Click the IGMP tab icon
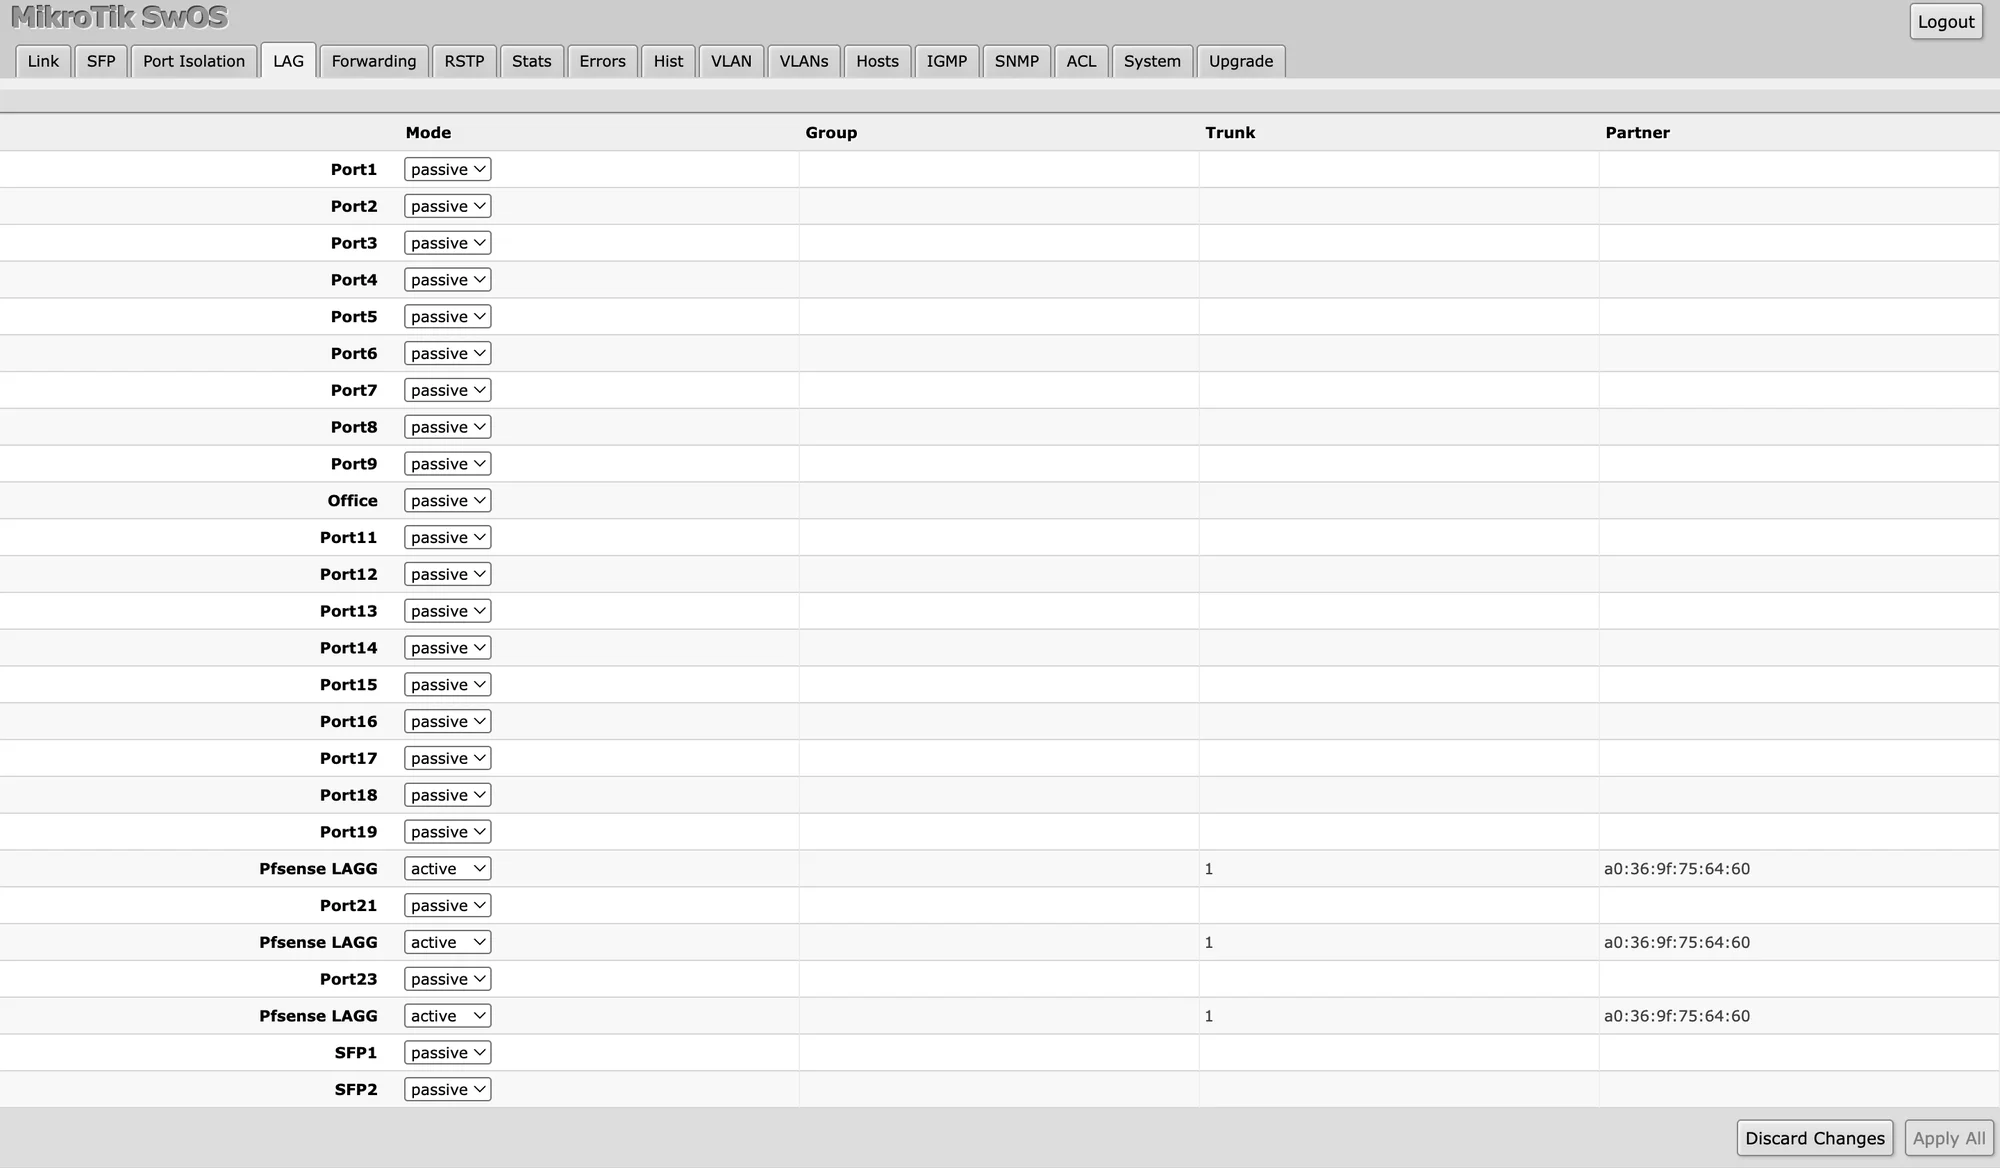This screenshot has height=1168, width=2000. 945,60
